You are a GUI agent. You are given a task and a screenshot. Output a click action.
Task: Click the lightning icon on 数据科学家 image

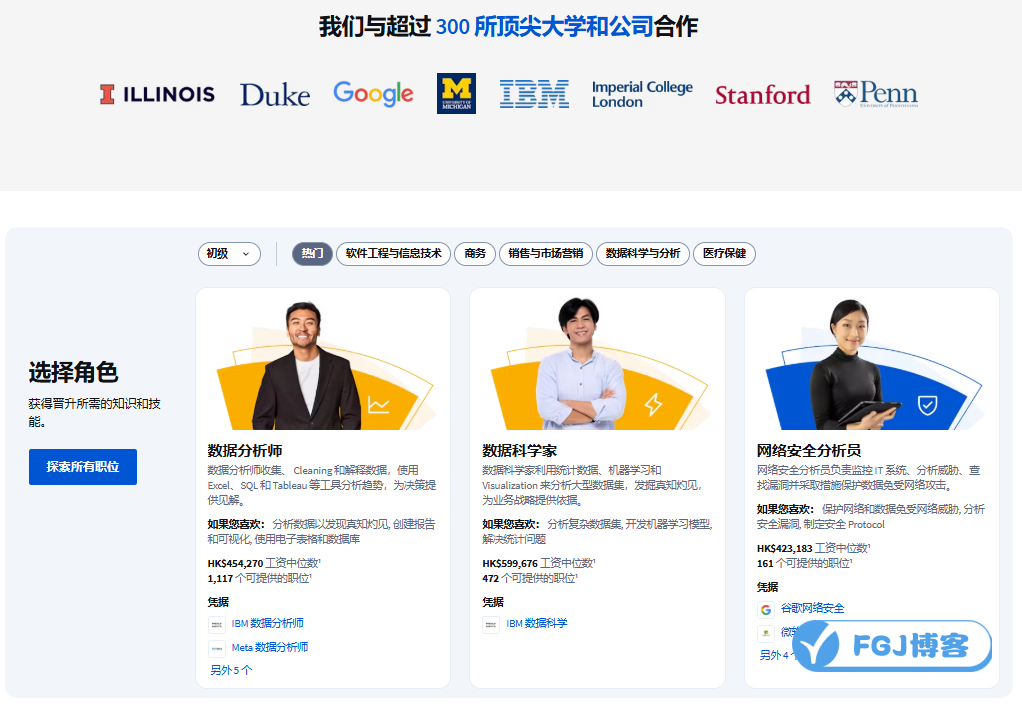point(653,404)
